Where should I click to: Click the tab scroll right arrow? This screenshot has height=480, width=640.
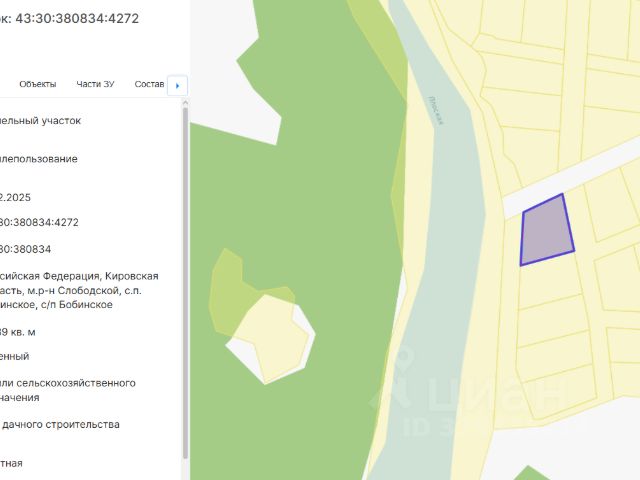pos(178,86)
